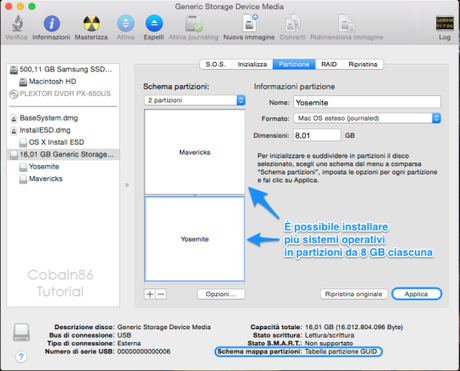Select the Yosemite partition block
The image size is (460, 371).
coord(195,239)
